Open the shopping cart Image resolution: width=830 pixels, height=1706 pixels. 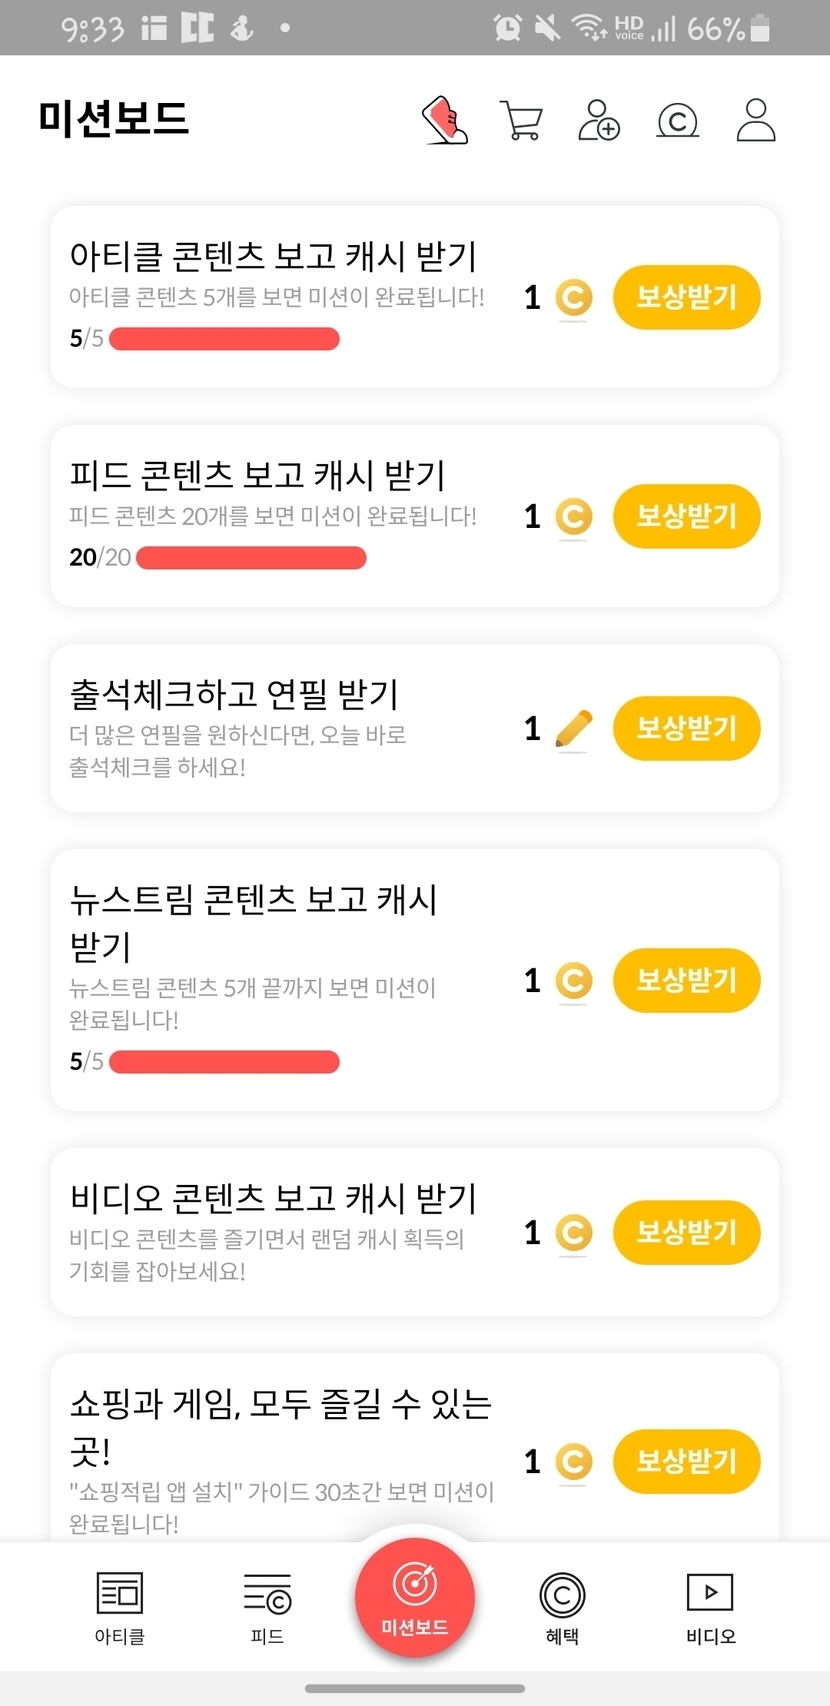pyautogui.click(x=520, y=121)
